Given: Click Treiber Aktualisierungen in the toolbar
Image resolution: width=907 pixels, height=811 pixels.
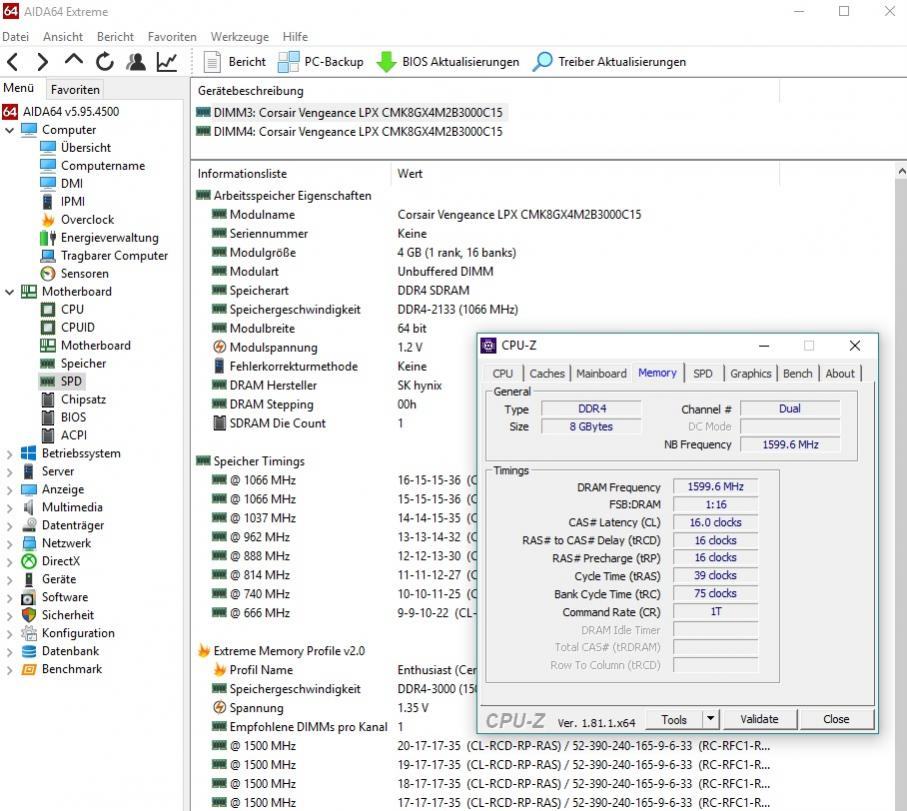Looking at the screenshot, I should [609, 62].
